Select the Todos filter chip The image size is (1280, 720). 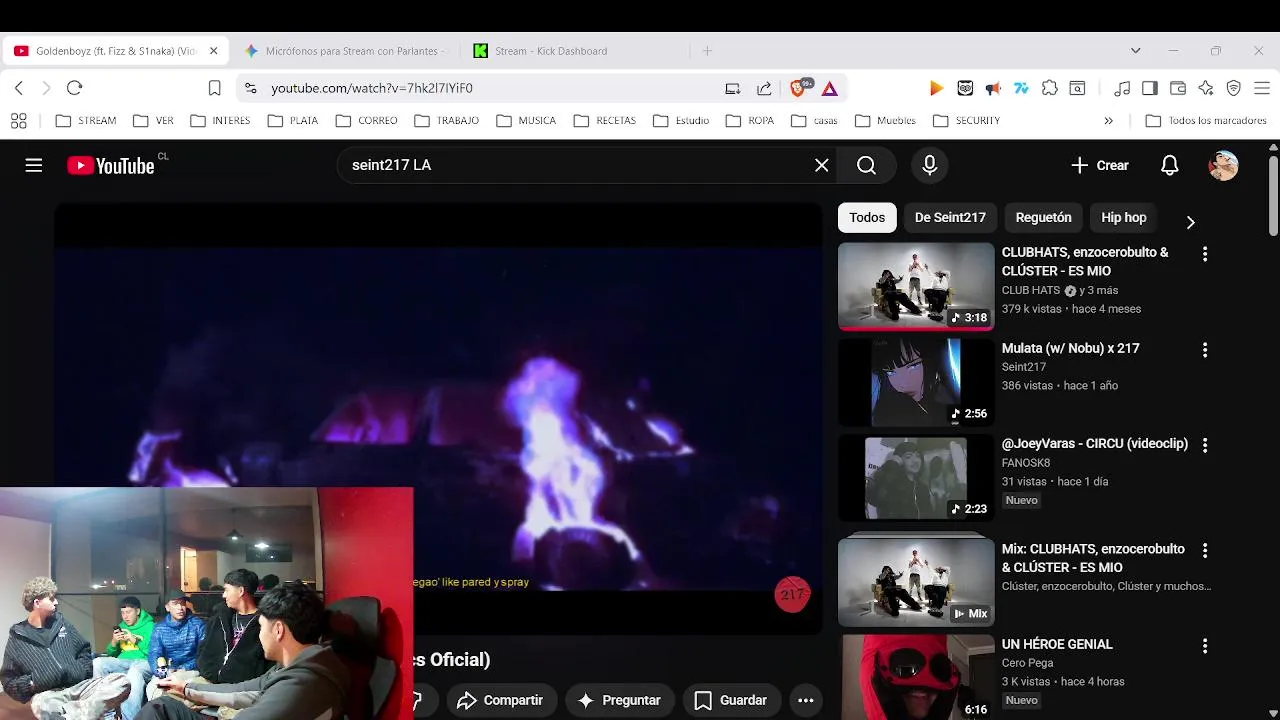[867, 217]
